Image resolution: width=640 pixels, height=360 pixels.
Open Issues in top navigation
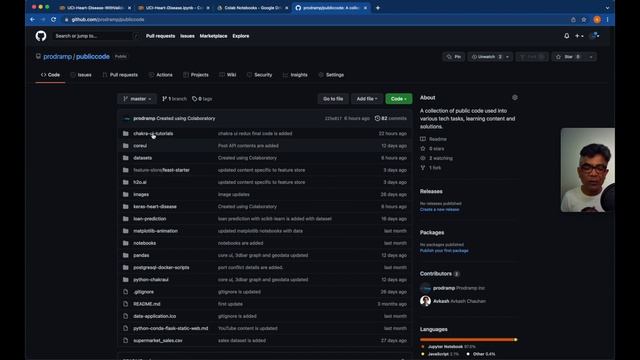coord(187,36)
